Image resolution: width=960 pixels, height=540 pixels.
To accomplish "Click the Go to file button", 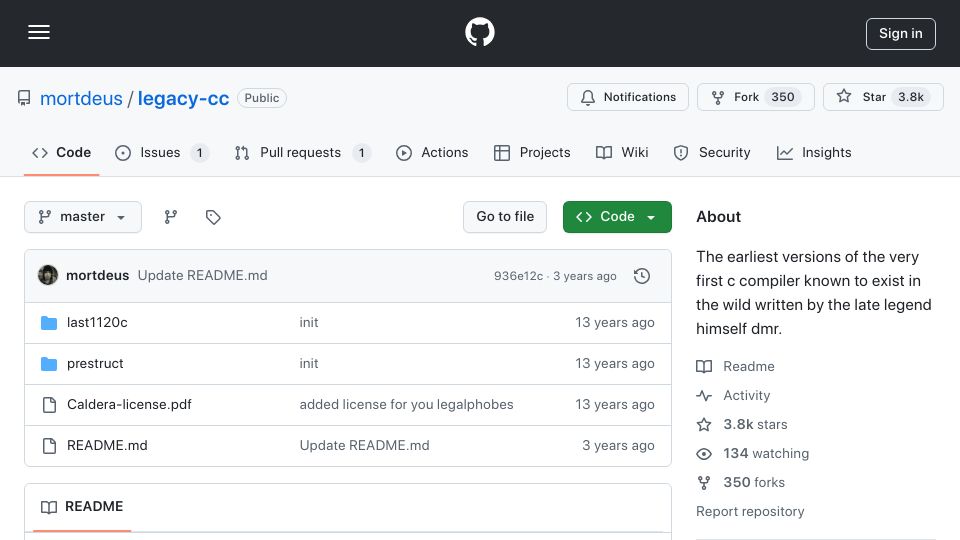I will click(504, 217).
